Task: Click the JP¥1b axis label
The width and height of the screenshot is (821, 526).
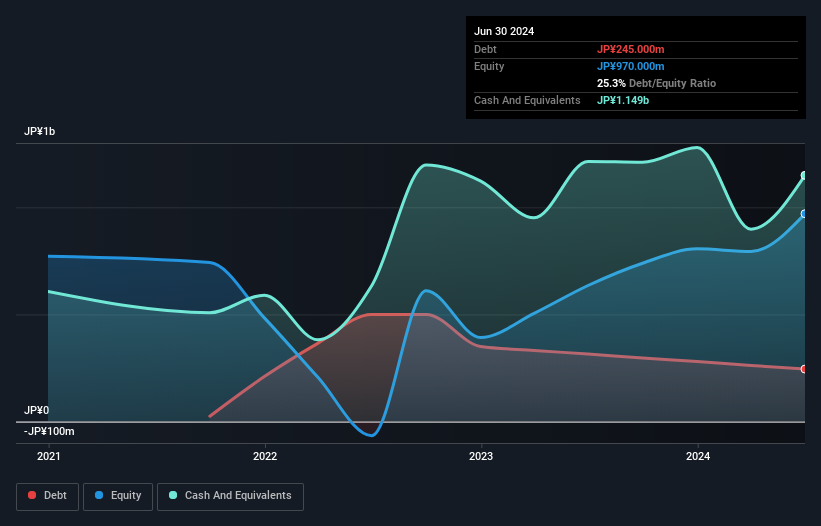Action: 39,131
